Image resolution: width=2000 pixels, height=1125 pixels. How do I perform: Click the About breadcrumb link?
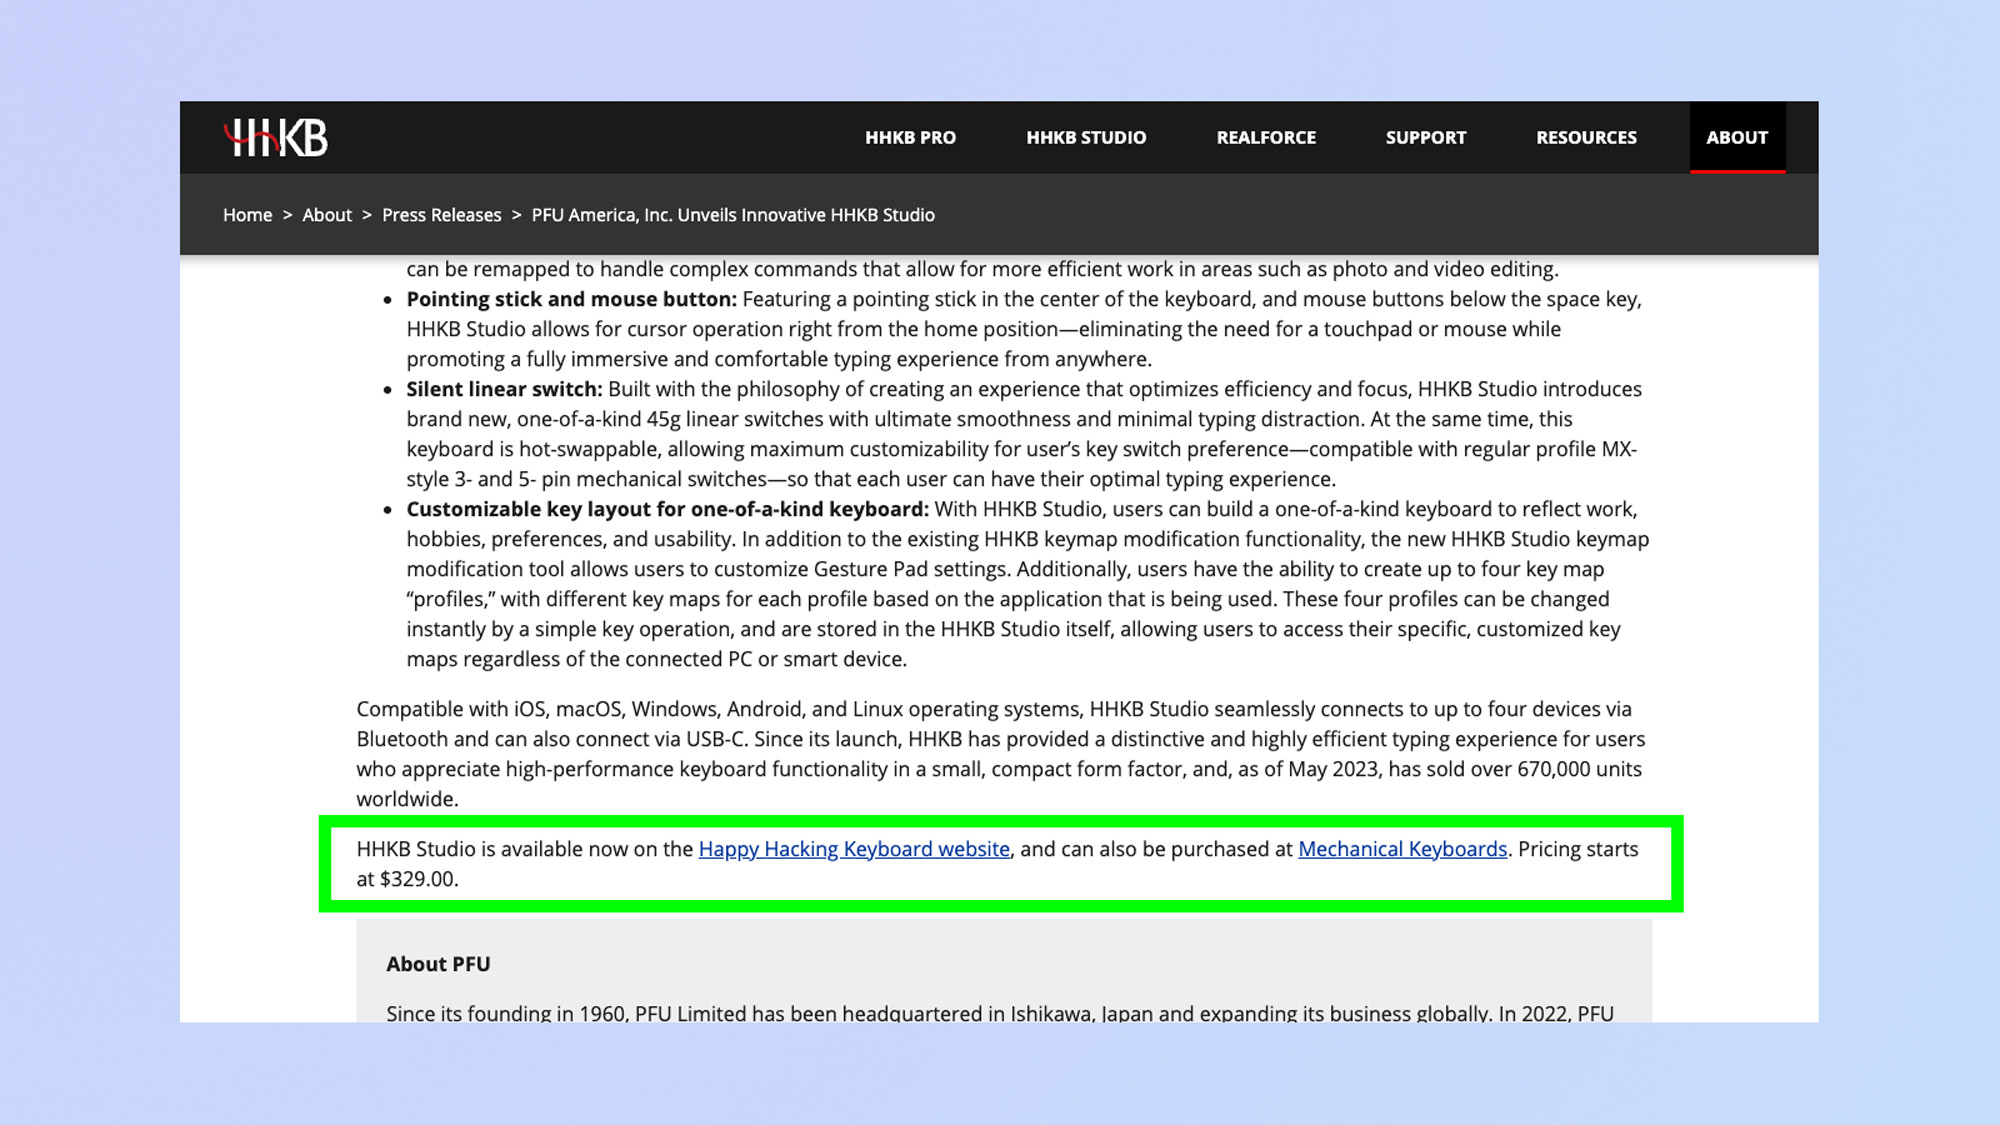pyautogui.click(x=327, y=215)
